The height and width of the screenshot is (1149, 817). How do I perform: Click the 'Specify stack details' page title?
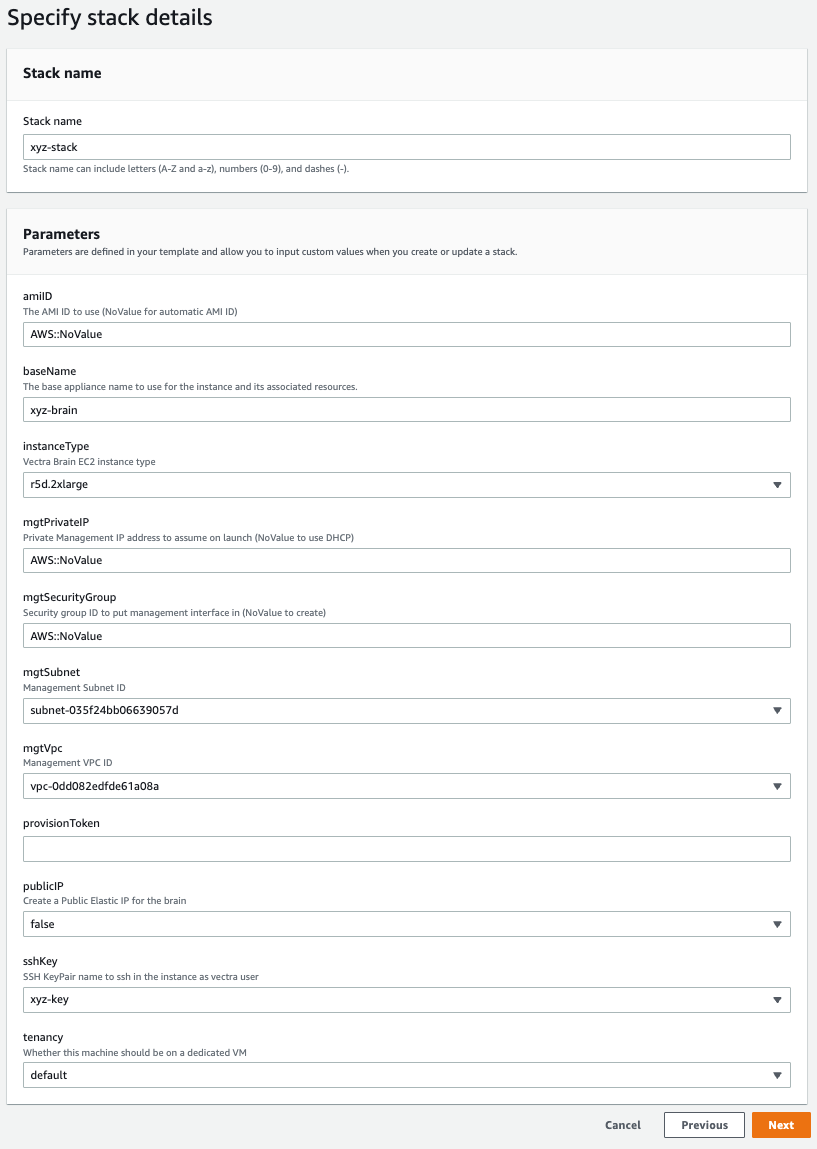tap(110, 18)
